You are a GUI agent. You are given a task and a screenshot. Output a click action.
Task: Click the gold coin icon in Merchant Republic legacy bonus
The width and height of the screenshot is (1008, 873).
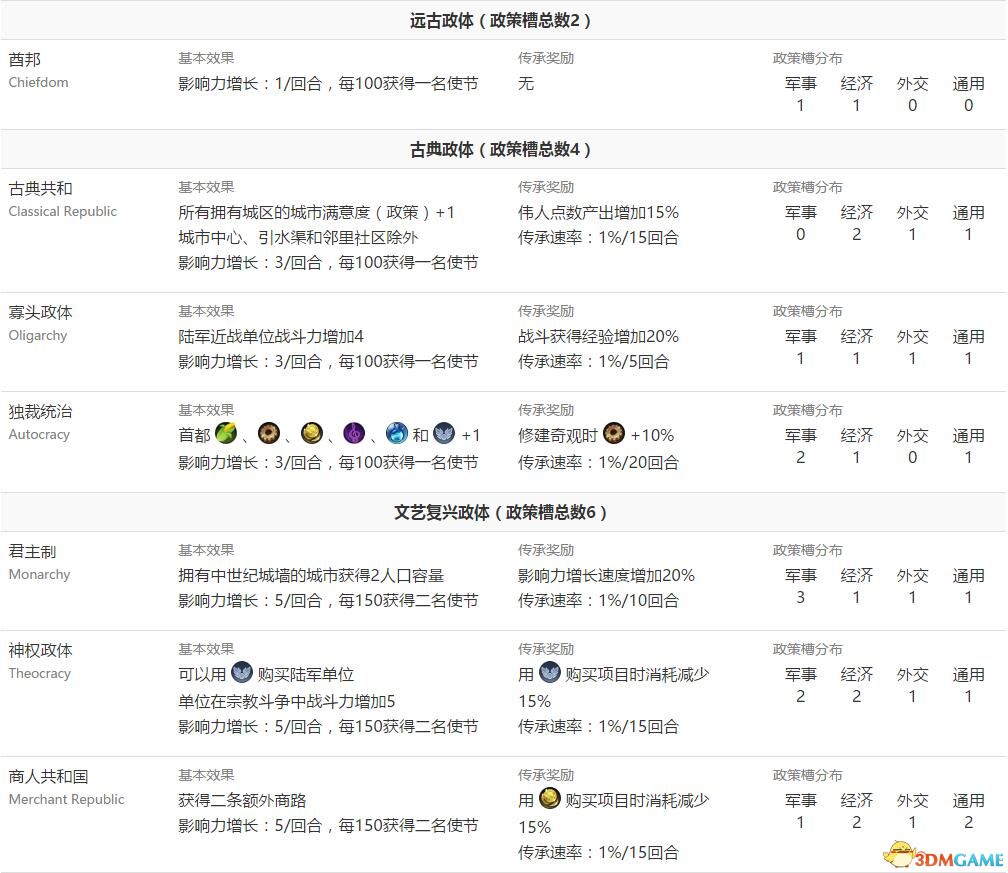(550, 798)
